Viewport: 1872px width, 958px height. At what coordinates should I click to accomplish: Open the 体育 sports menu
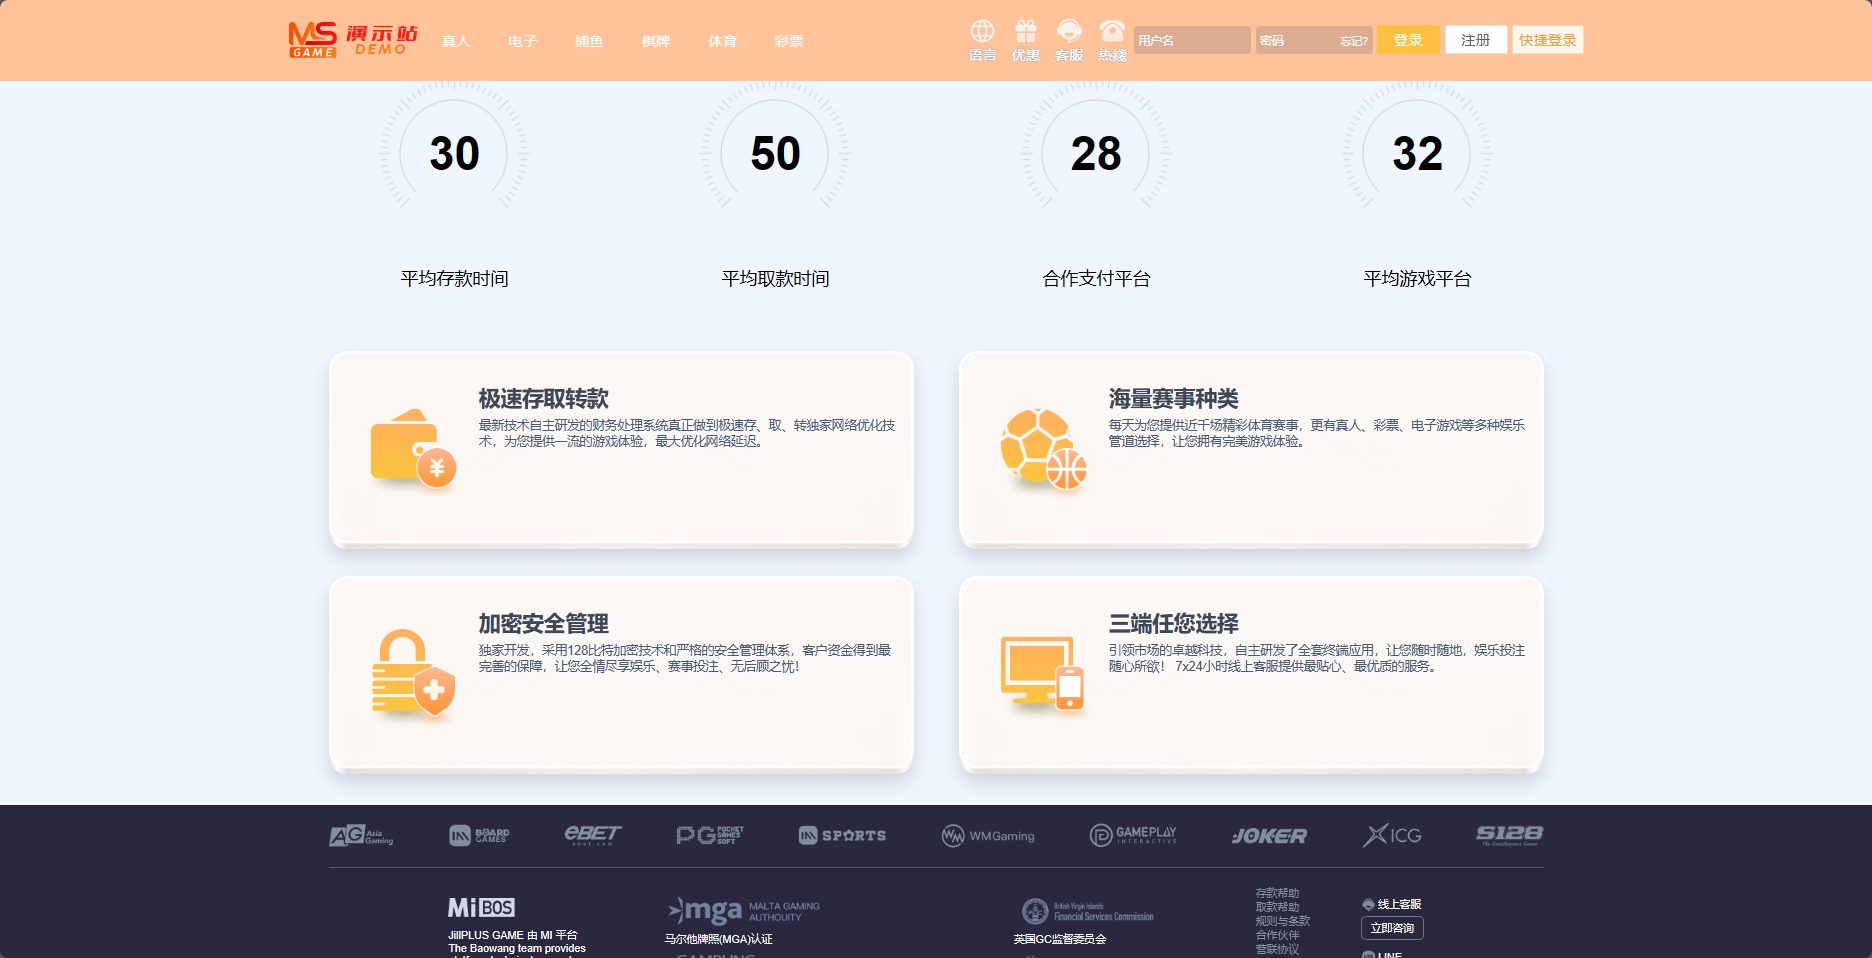[x=722, y=41]
